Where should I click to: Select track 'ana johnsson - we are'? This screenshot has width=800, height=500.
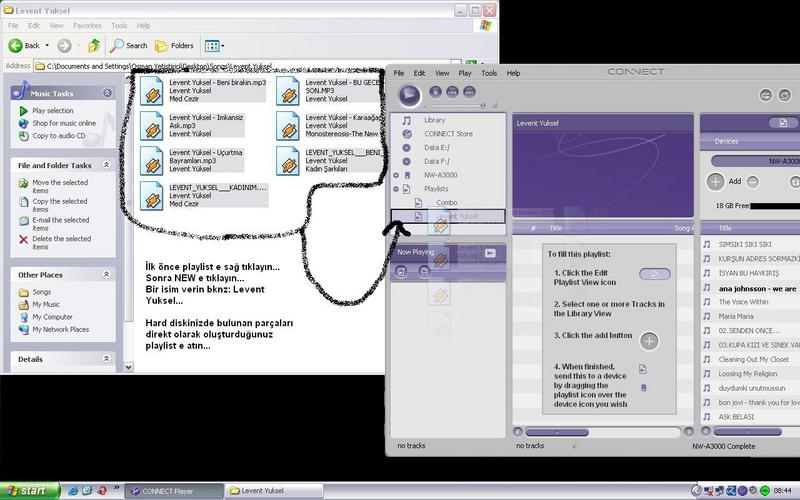click(757, 289)
